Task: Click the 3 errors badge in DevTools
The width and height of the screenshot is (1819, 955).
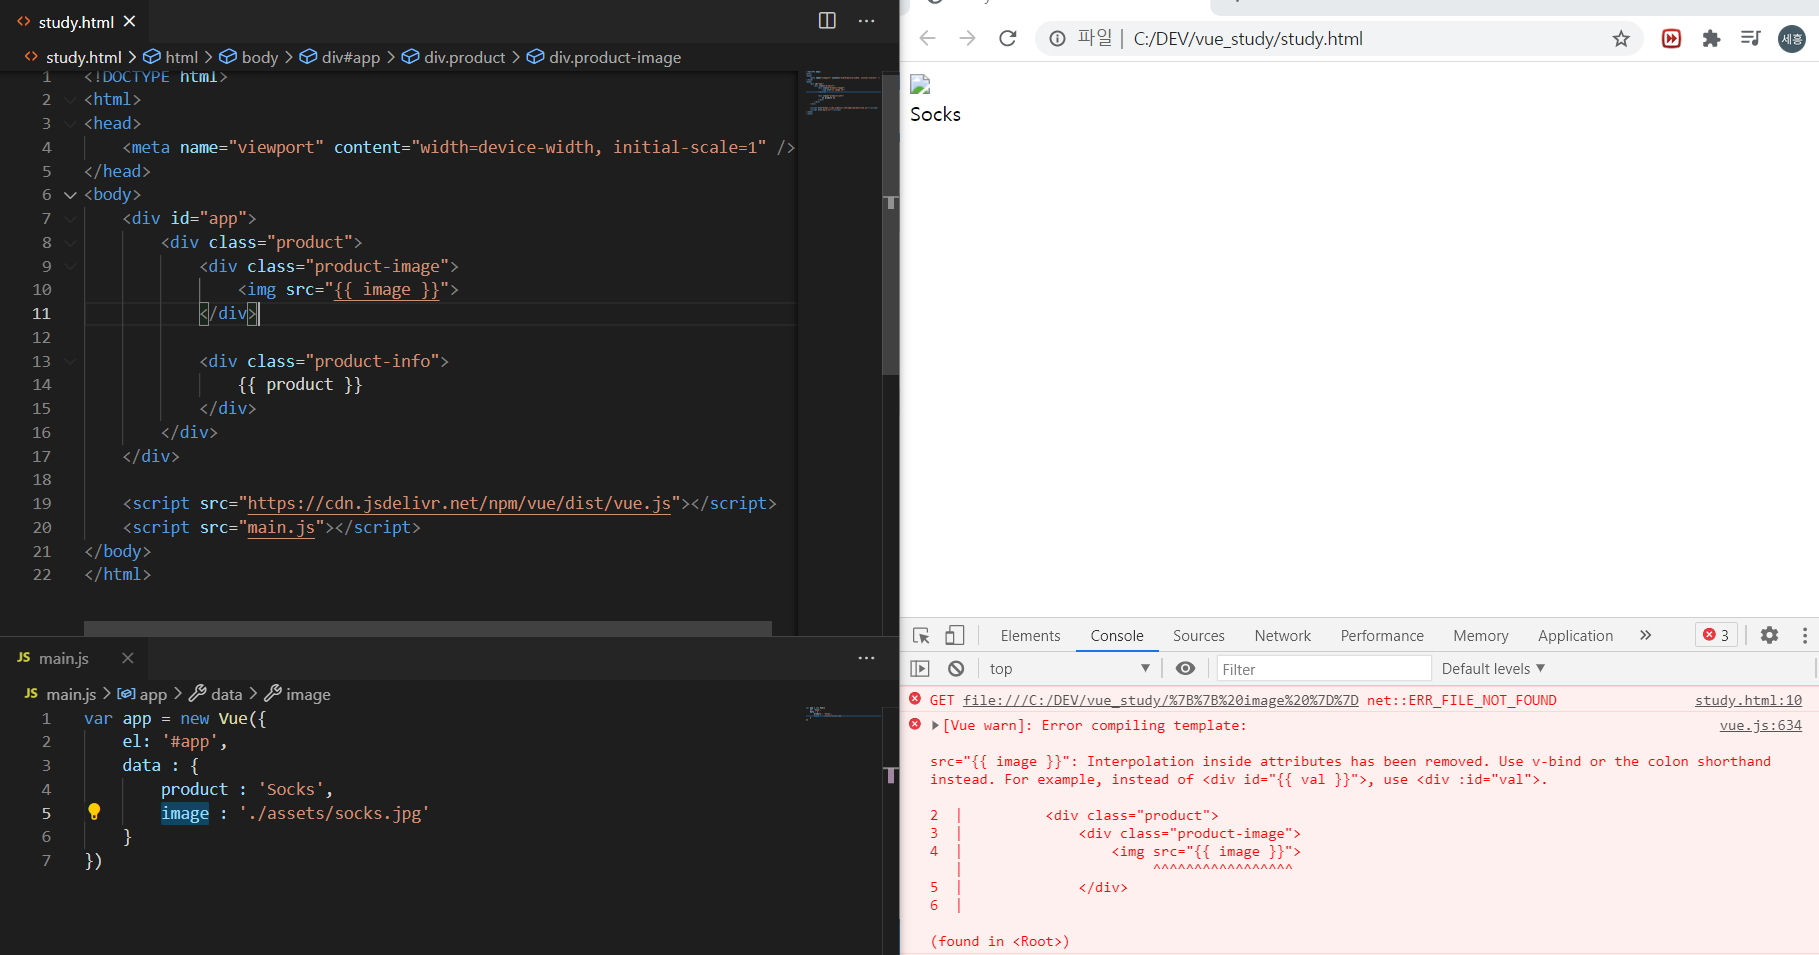Action: (1716, 635)
